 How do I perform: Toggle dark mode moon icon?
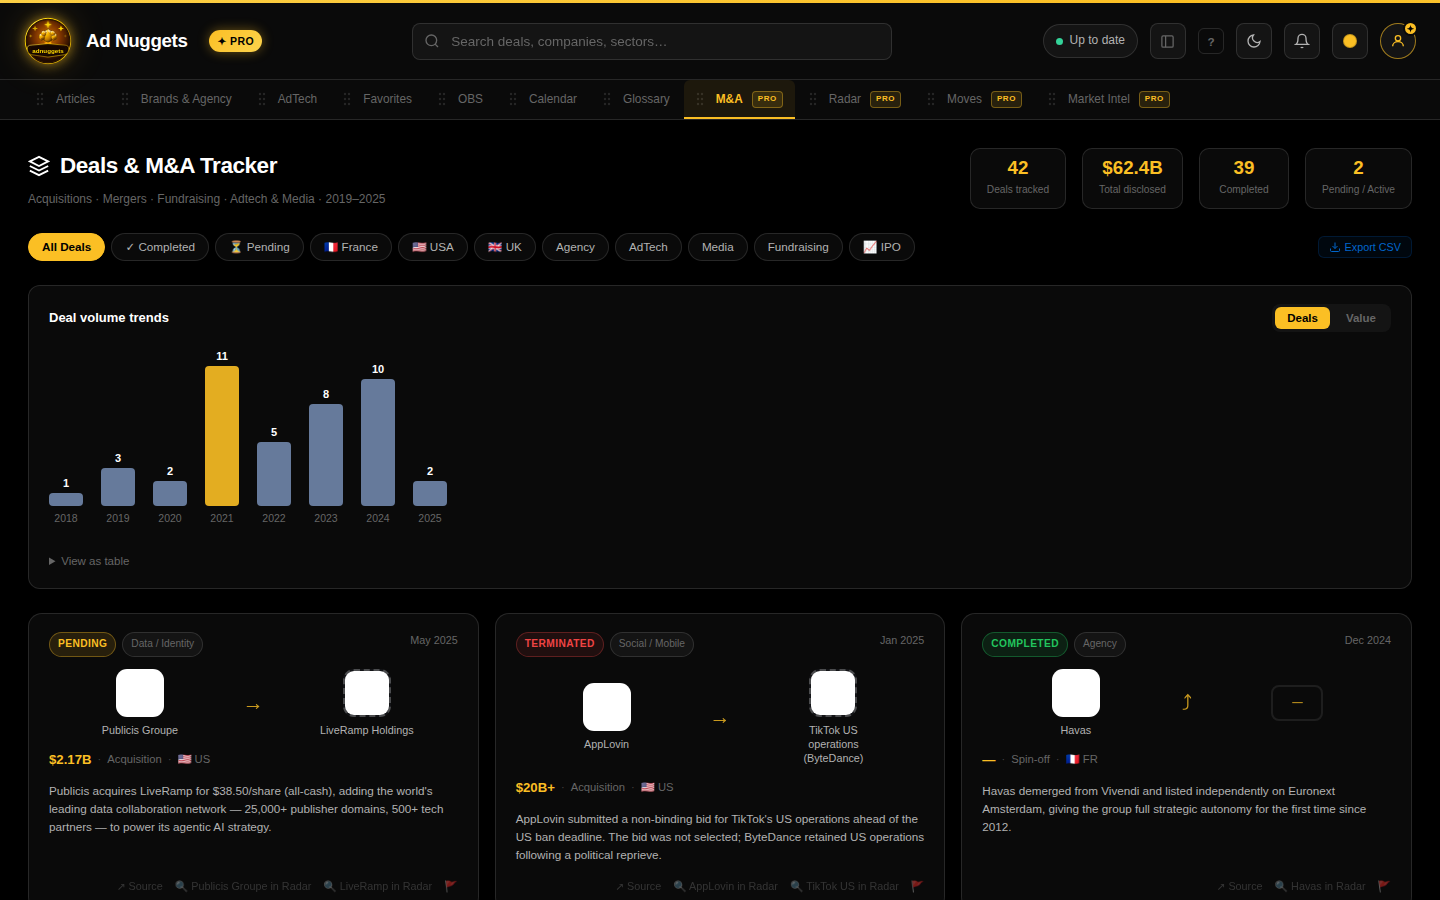click(x=1254, y=41)
